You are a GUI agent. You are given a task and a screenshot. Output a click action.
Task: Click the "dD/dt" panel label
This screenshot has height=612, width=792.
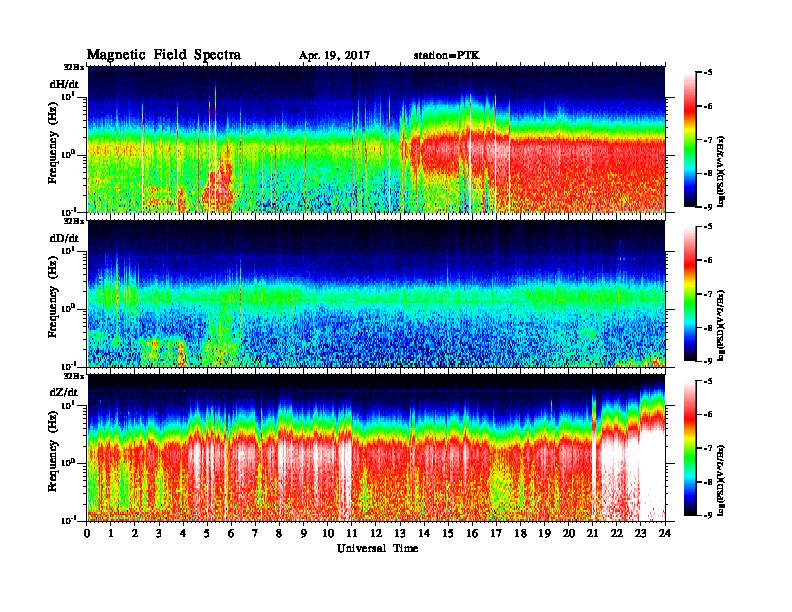(64, 238)
